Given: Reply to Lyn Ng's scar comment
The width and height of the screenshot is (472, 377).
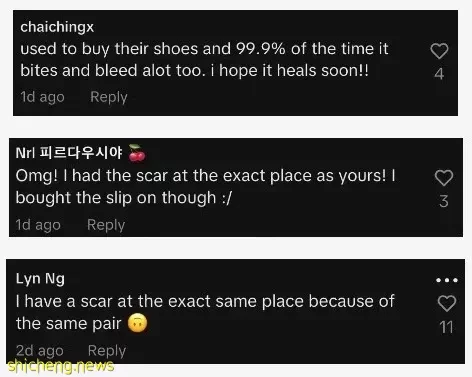Looking at the screenshot, I should [x=107, y=350].
